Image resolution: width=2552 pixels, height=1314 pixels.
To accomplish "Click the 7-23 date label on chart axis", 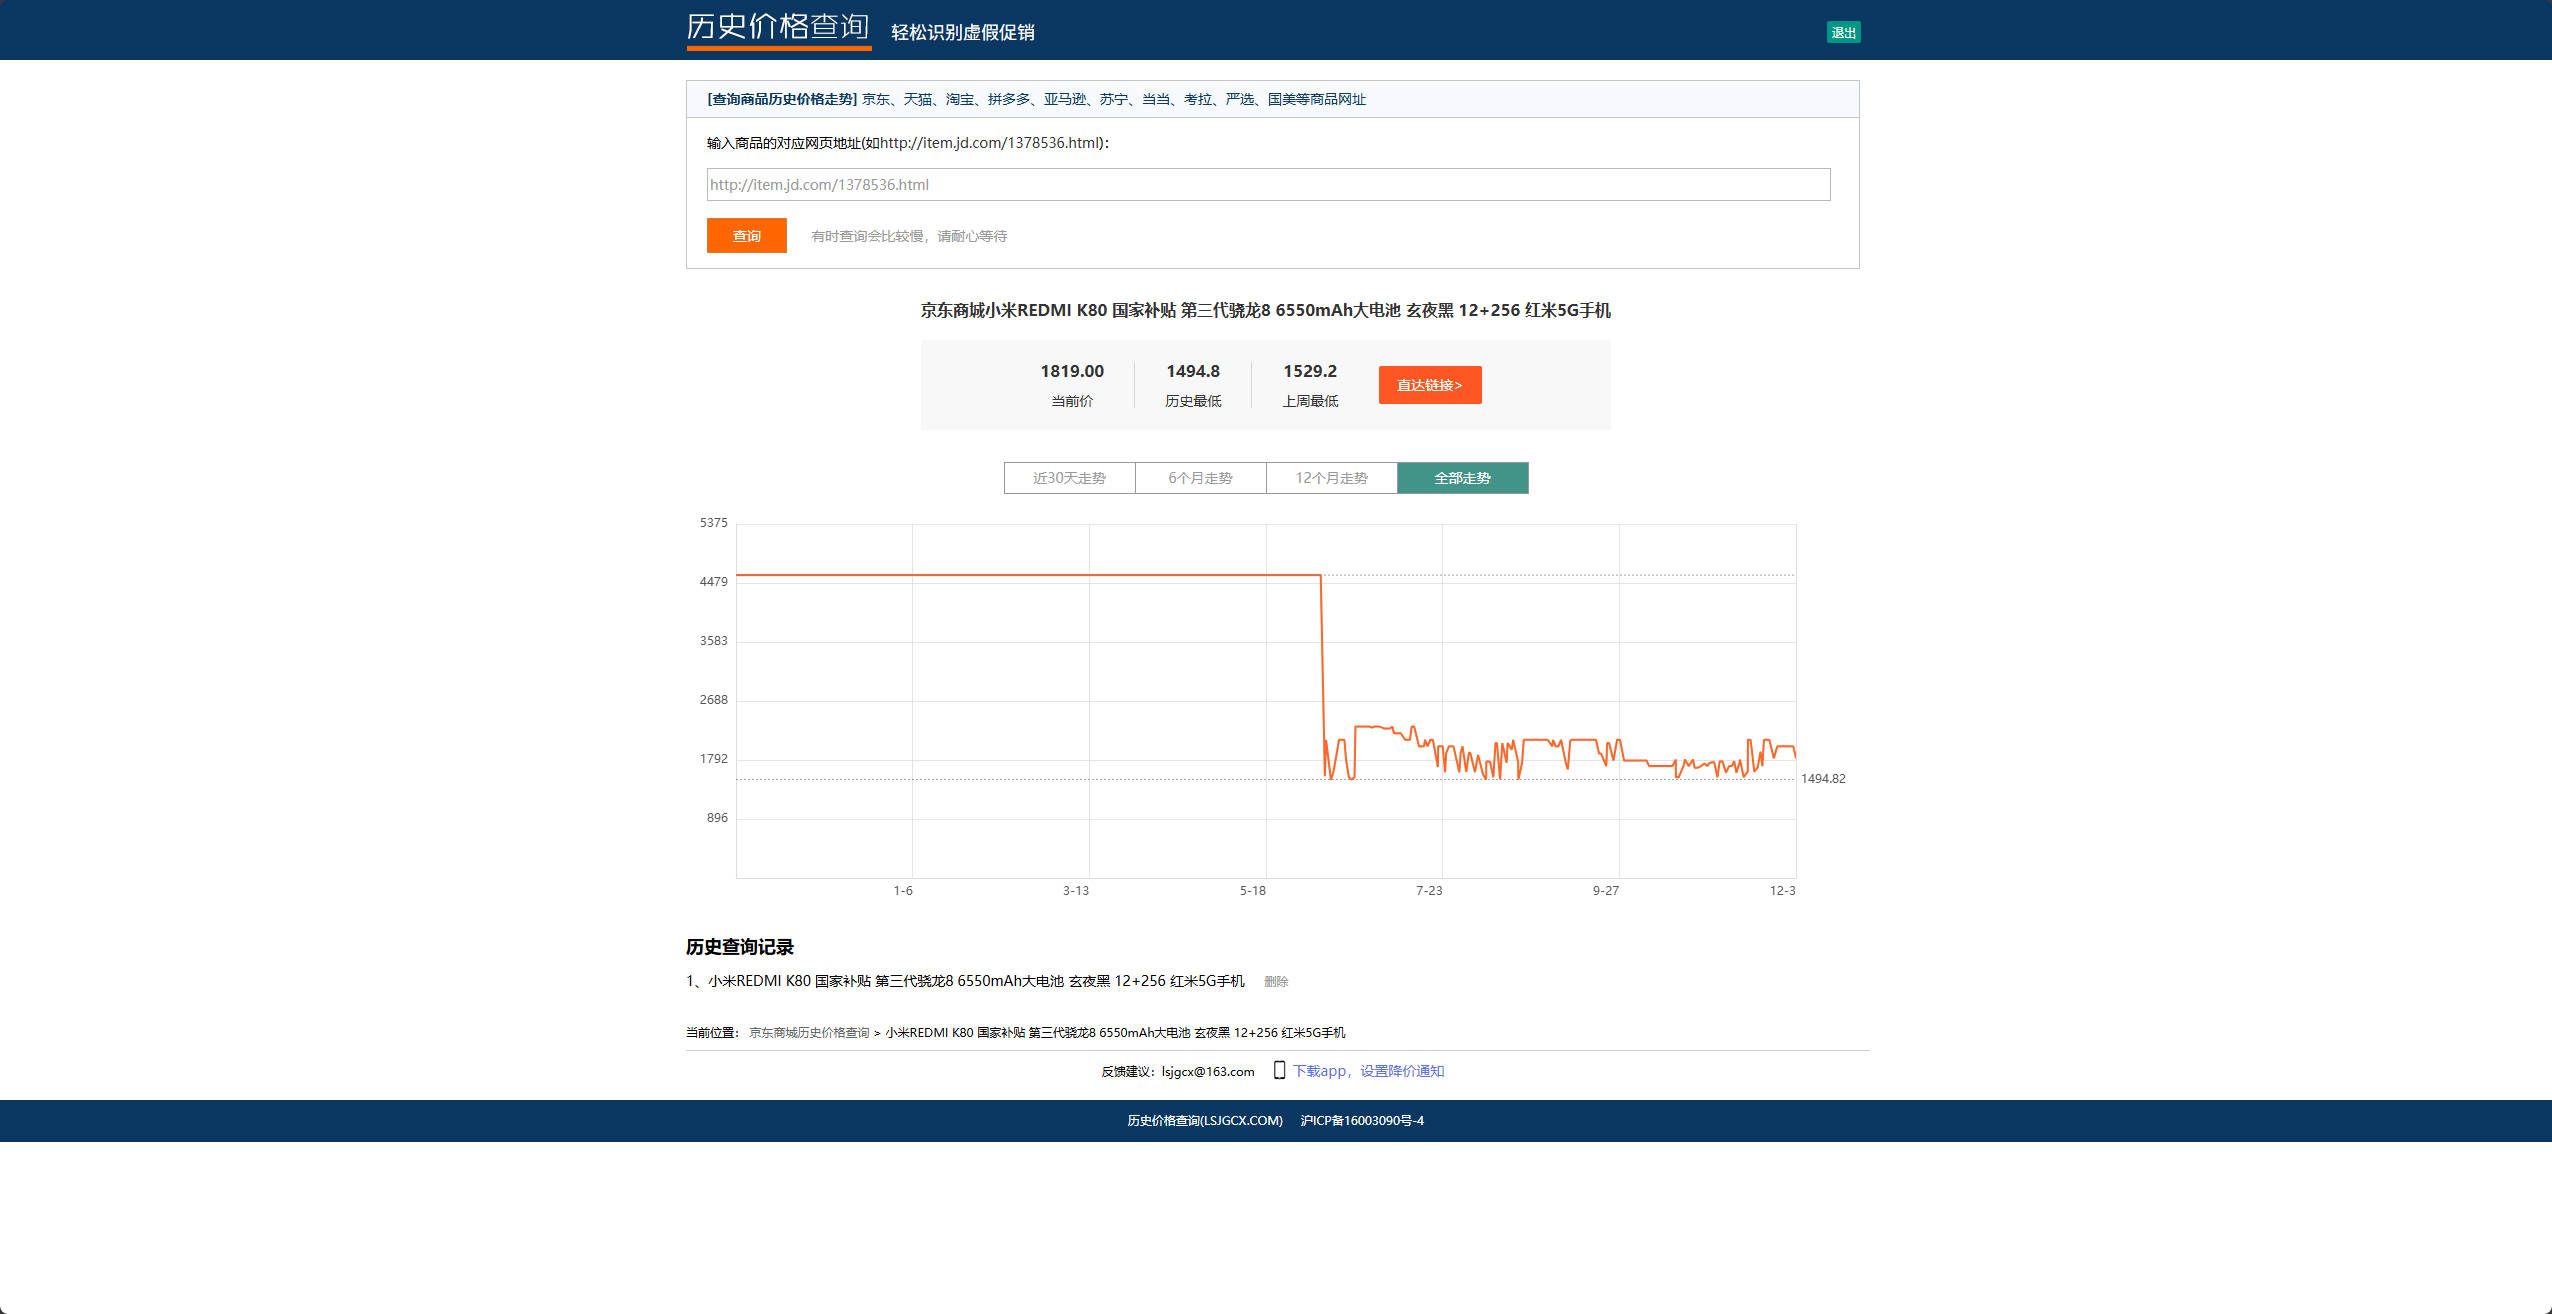I will 1429,891.
